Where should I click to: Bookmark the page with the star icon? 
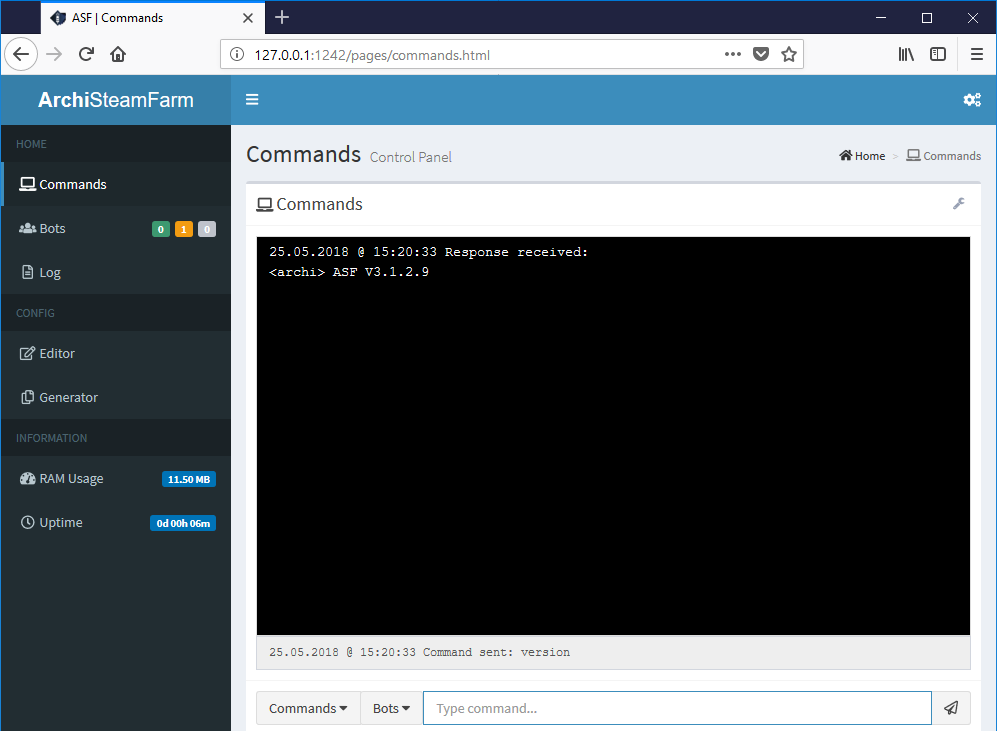coord(789,54)
